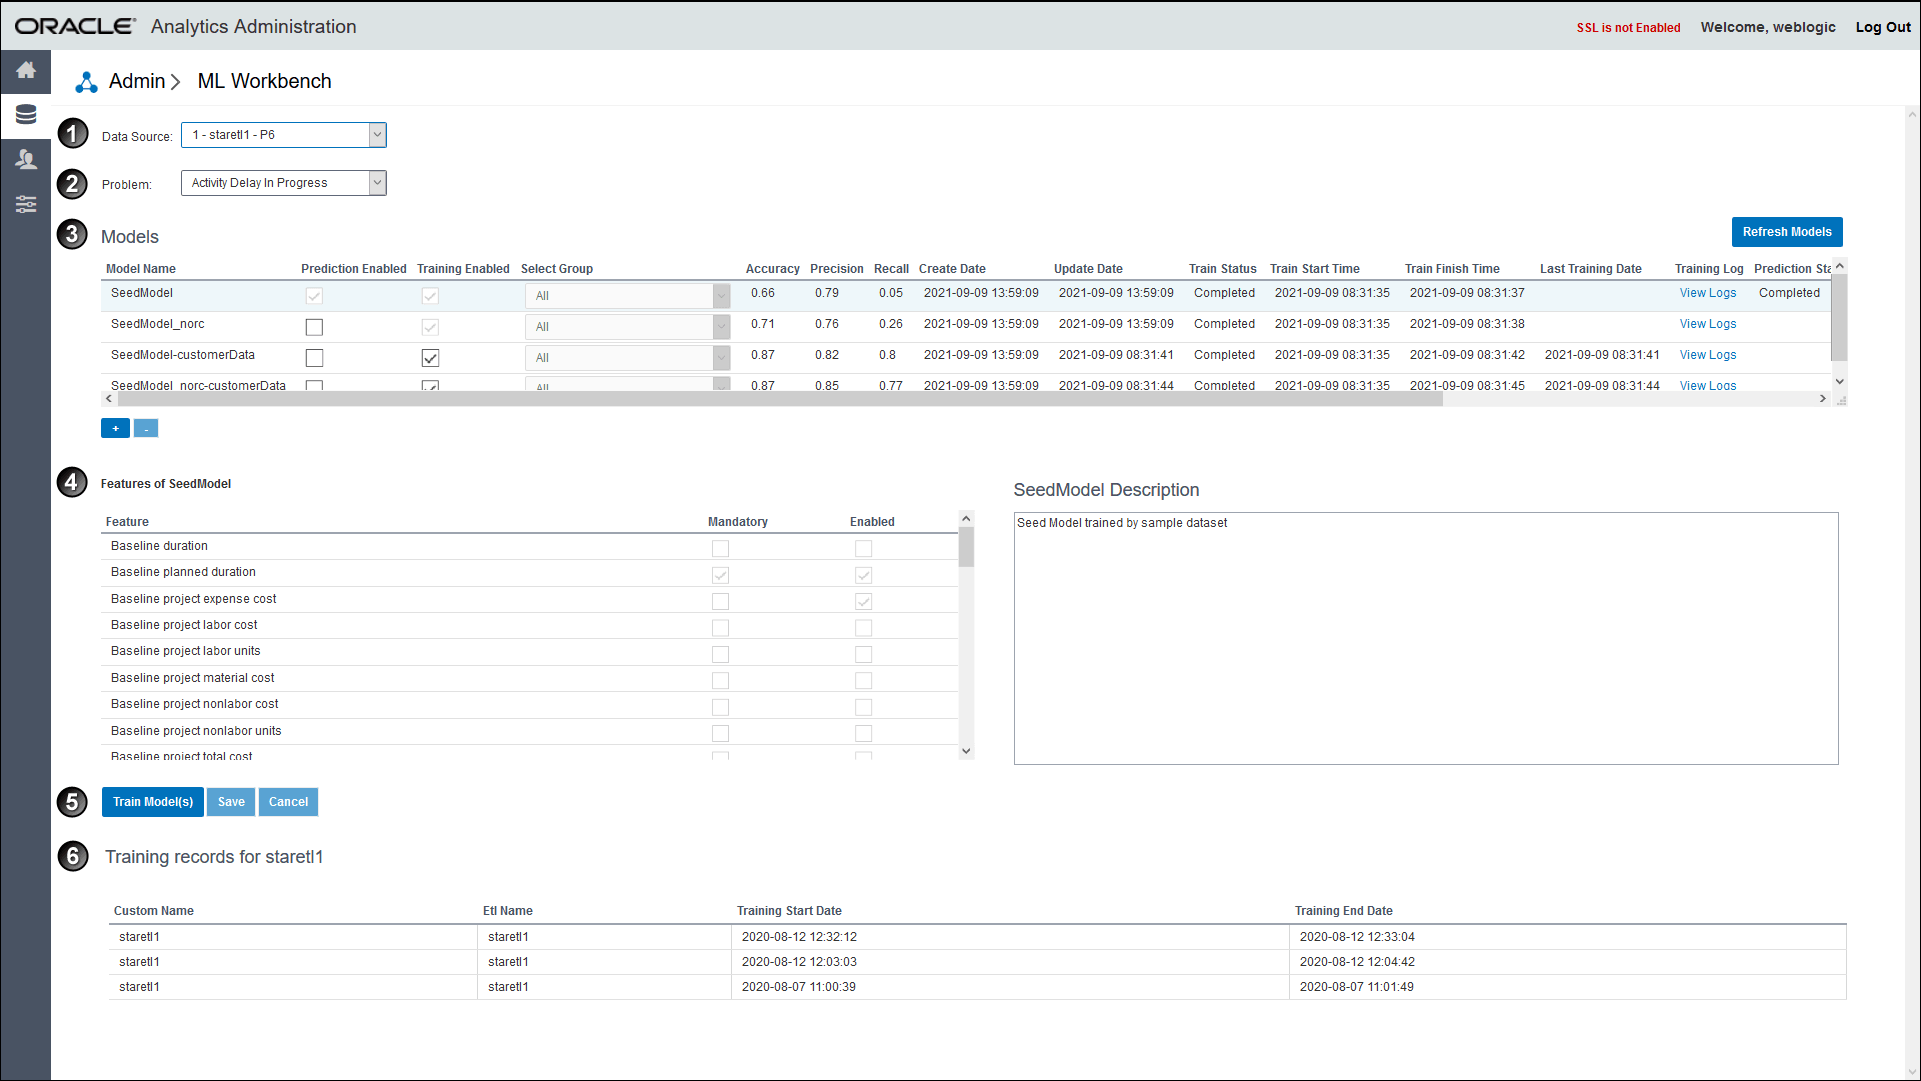Open Select Group dropdown for SeedModel_norc
Image resolution: width=1921 pixels, height=1081 pixels.
pyautogui.click(x=627, y=327)
